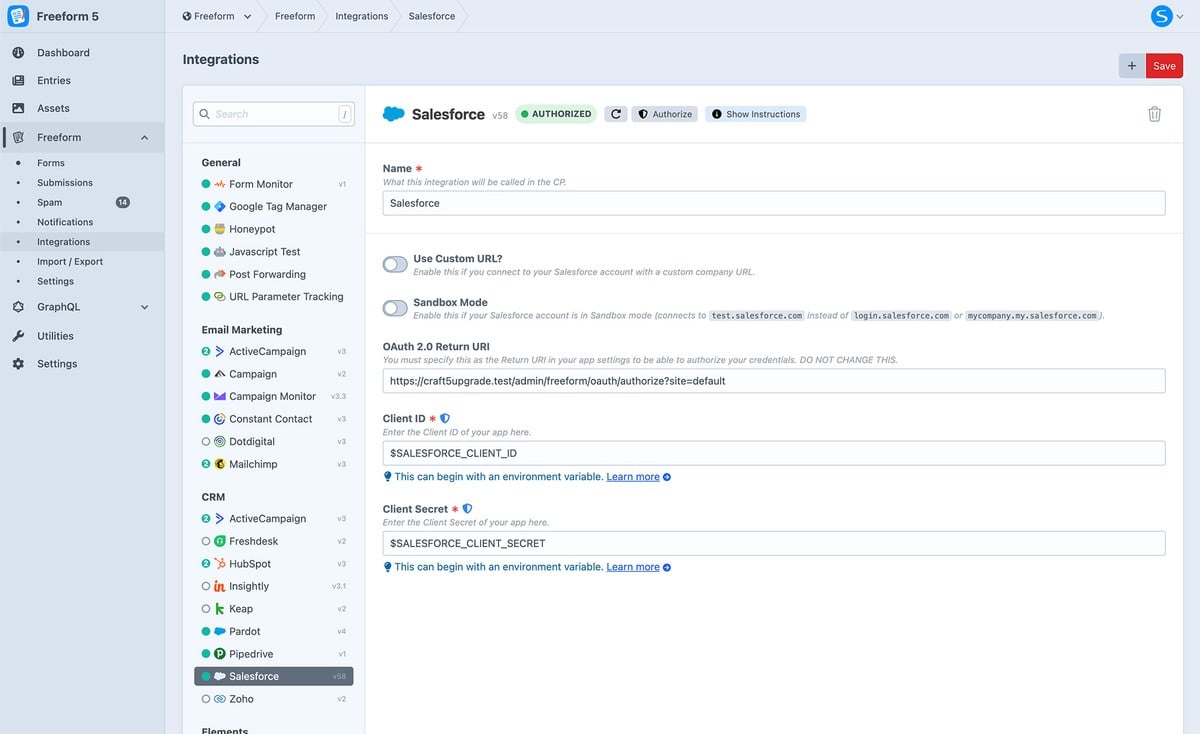The image size is (1200, 734).
Task: Click the Freshdesk icon in CRM list
Action: (x=220, y=541)
